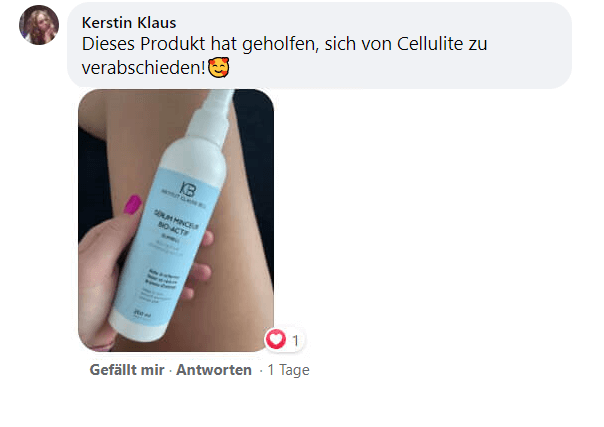Like the comment via Gefällt mir
The height and width of the screenshot is (427, 604).
pyautogui.click(x=127, y=370)
